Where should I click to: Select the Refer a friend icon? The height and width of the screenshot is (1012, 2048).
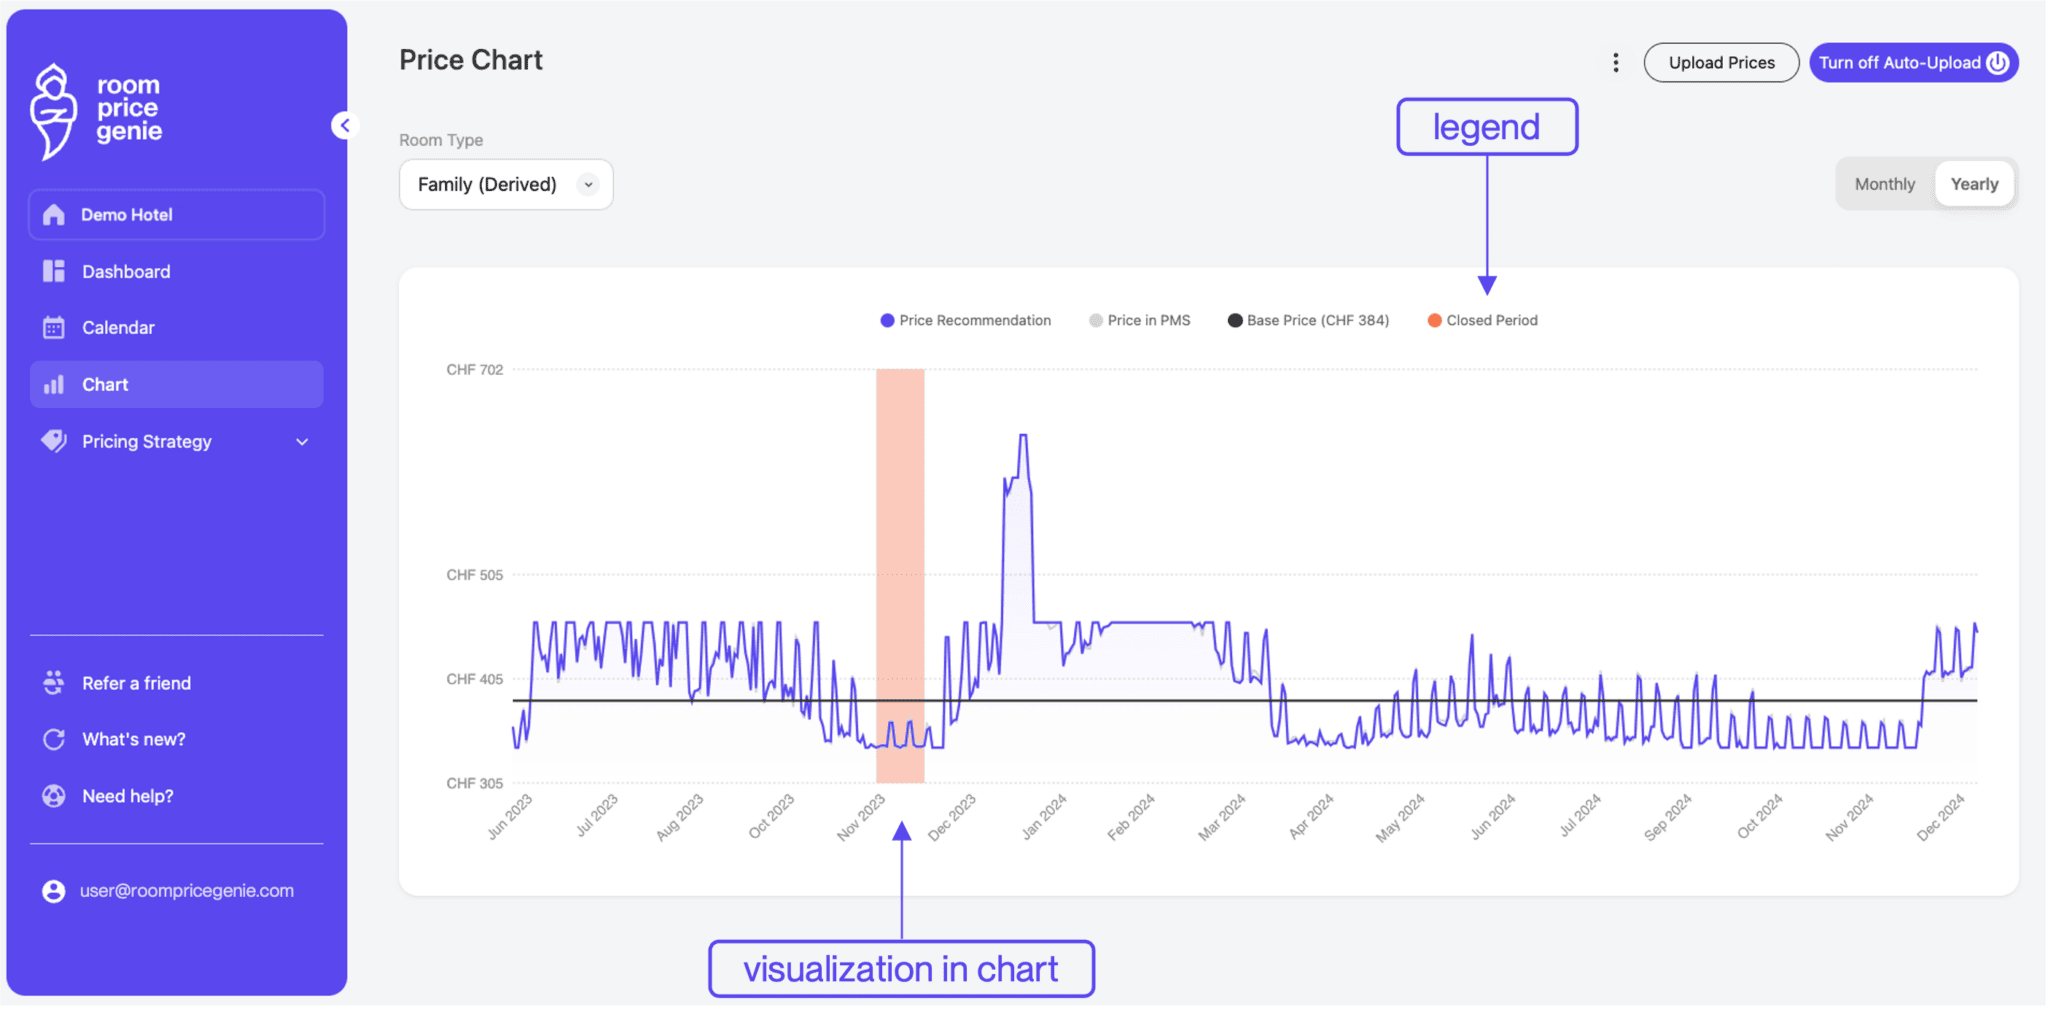point(53,682)
